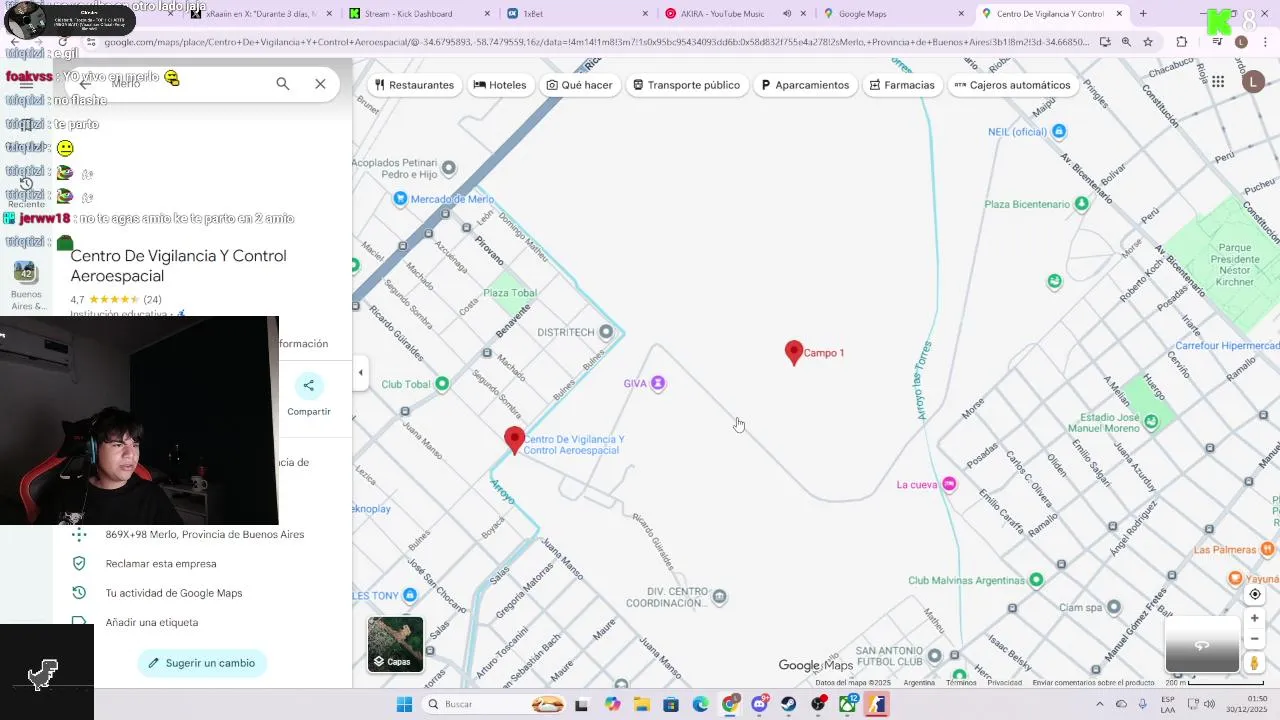Bookmark this page with star icon
This screenshot has height=720, width=1280.
1148,42
